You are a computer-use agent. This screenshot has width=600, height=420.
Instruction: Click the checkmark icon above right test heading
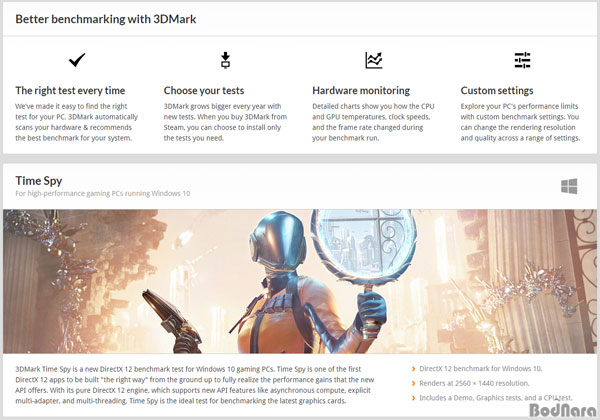tap(77, 60)
